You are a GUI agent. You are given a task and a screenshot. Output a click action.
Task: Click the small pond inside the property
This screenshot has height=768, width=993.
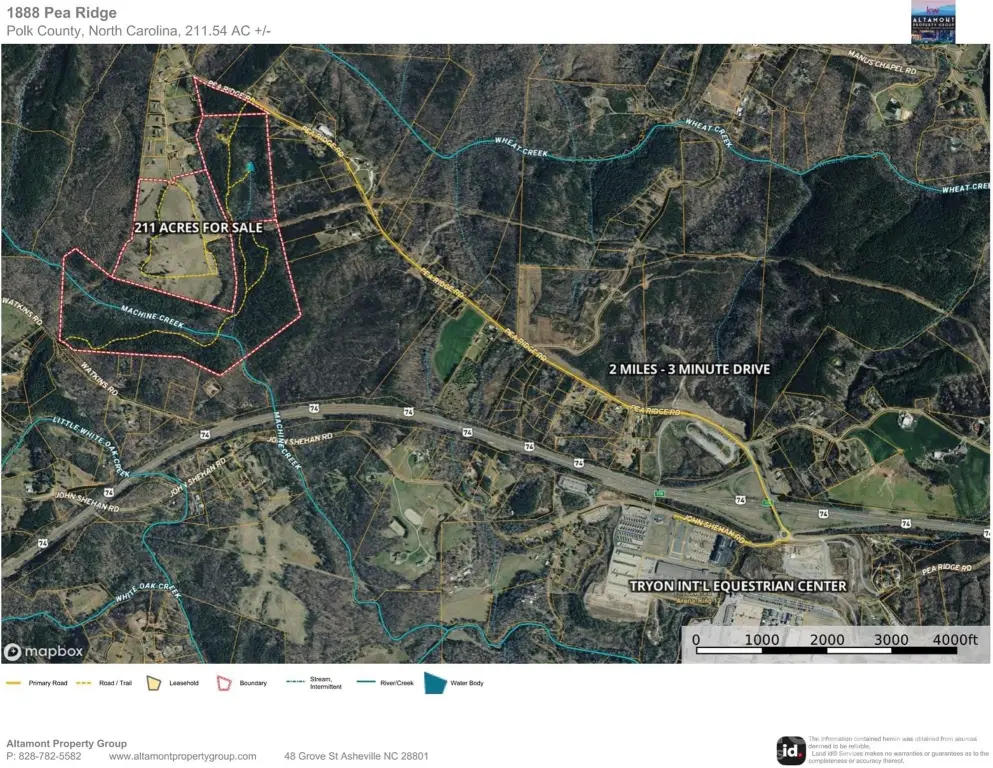tap(250, 167)
